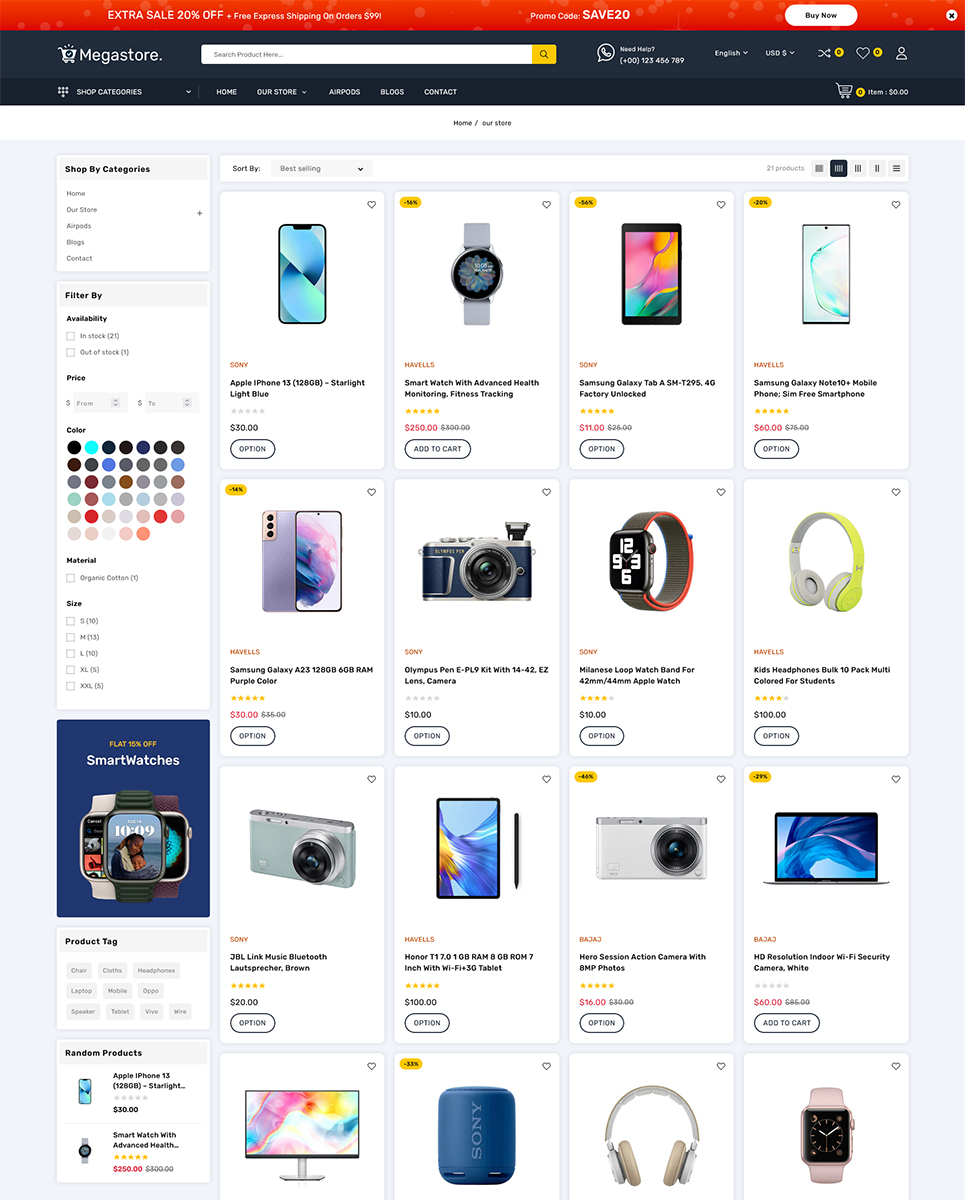
Task: Click the Buy Now promo button
Action: pos(821,15)
